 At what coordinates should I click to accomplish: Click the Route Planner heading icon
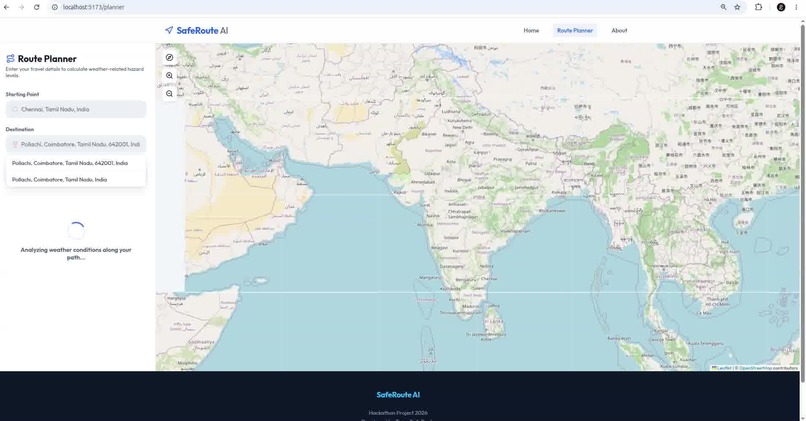tap(10, 59)
